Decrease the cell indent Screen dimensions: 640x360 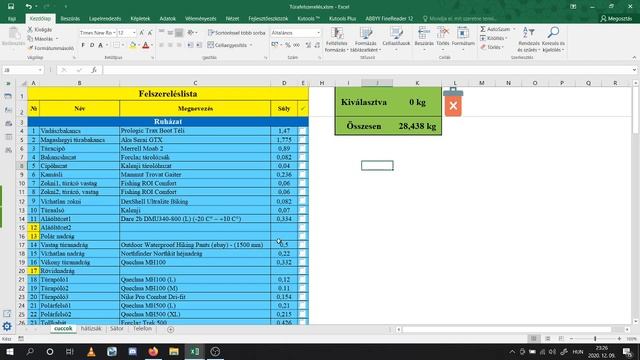point(190,45)
